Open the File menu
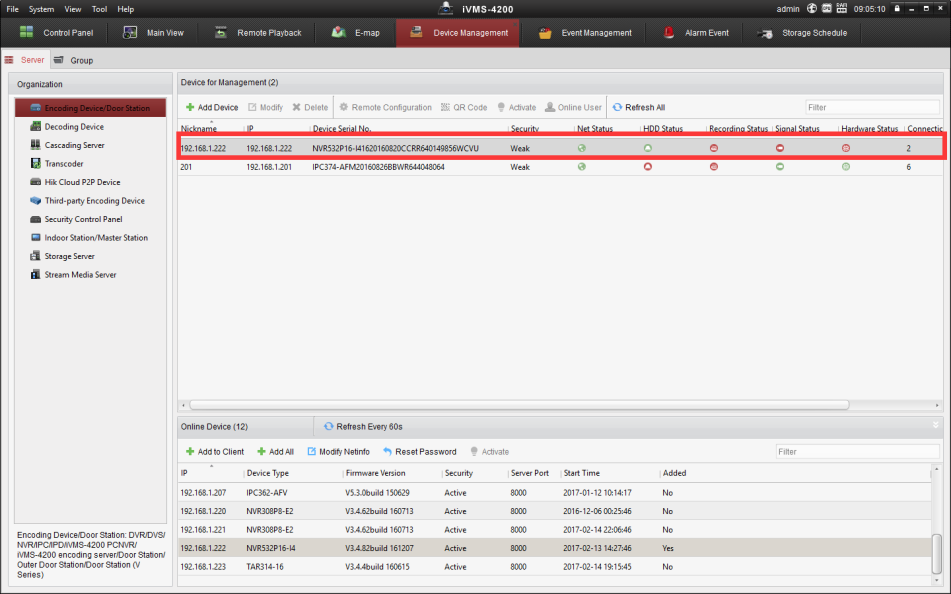 pyautogui.click(x=13, y=9)
